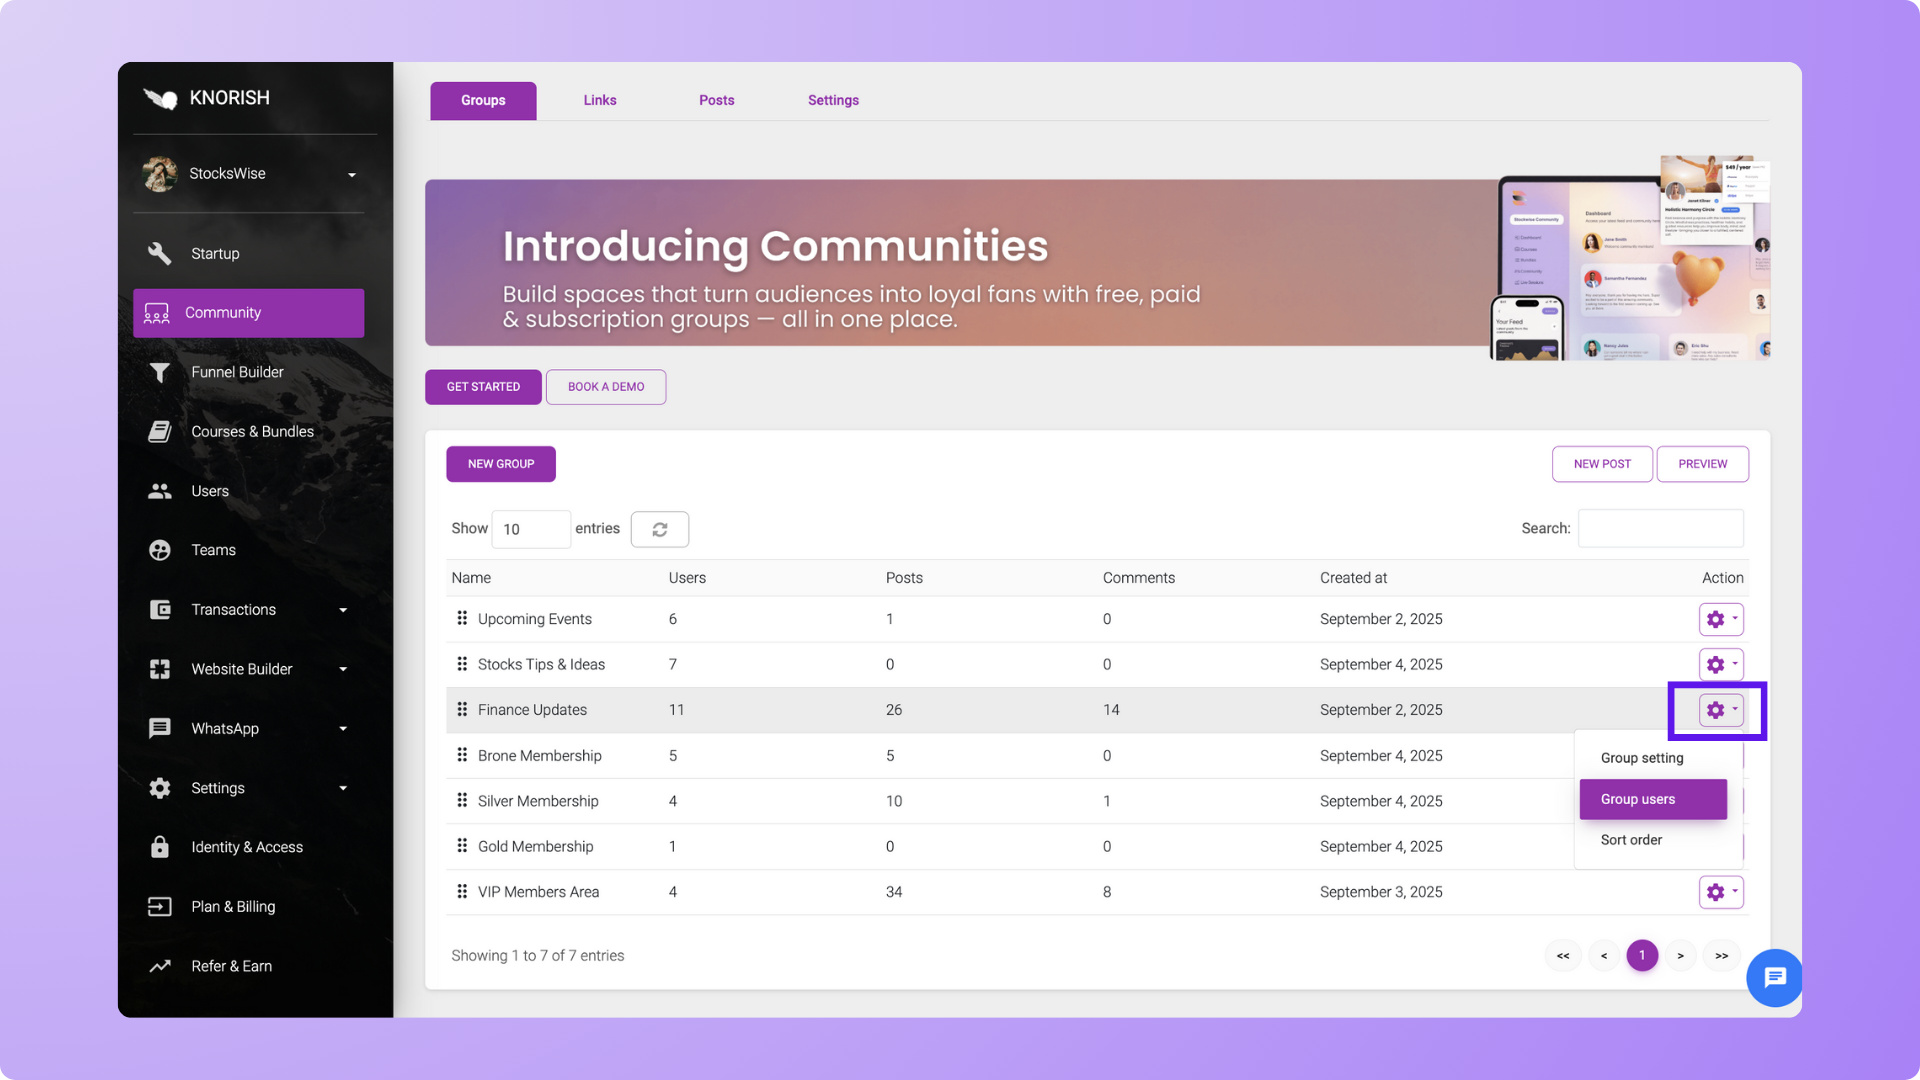Expand the Transactions sidebar submenu

tap(343, 610)
